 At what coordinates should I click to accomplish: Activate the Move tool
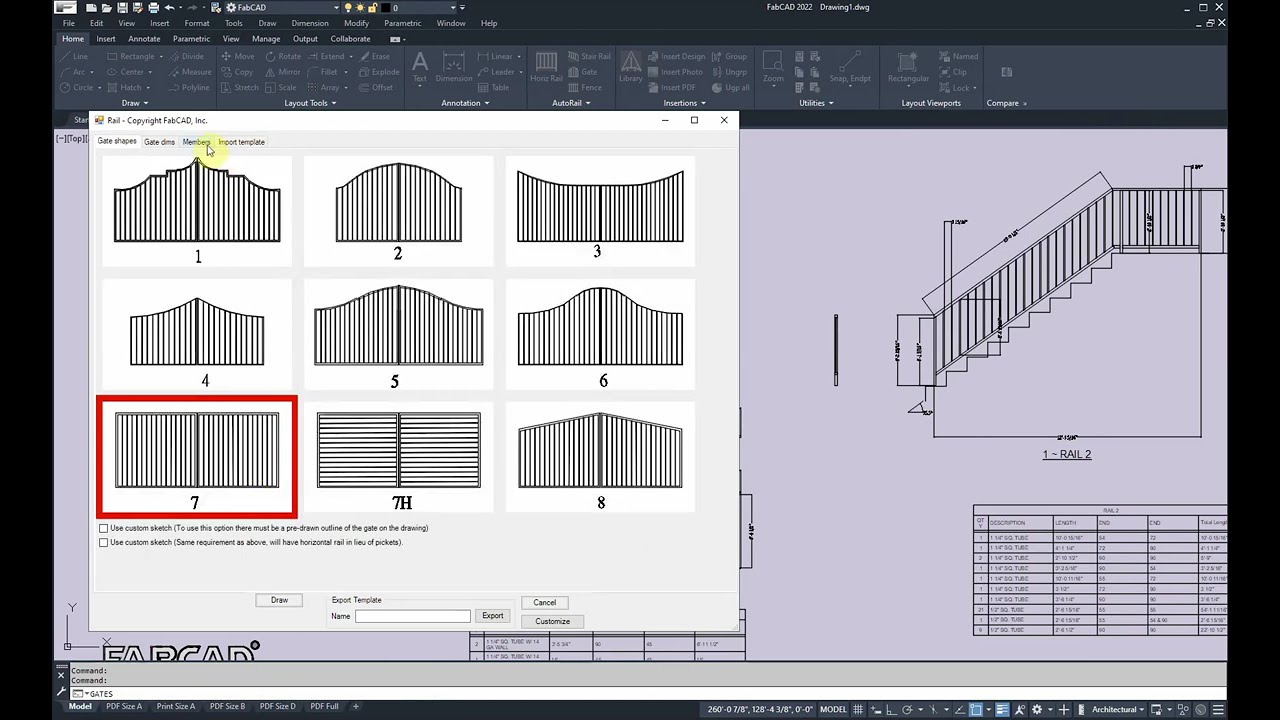238,56
